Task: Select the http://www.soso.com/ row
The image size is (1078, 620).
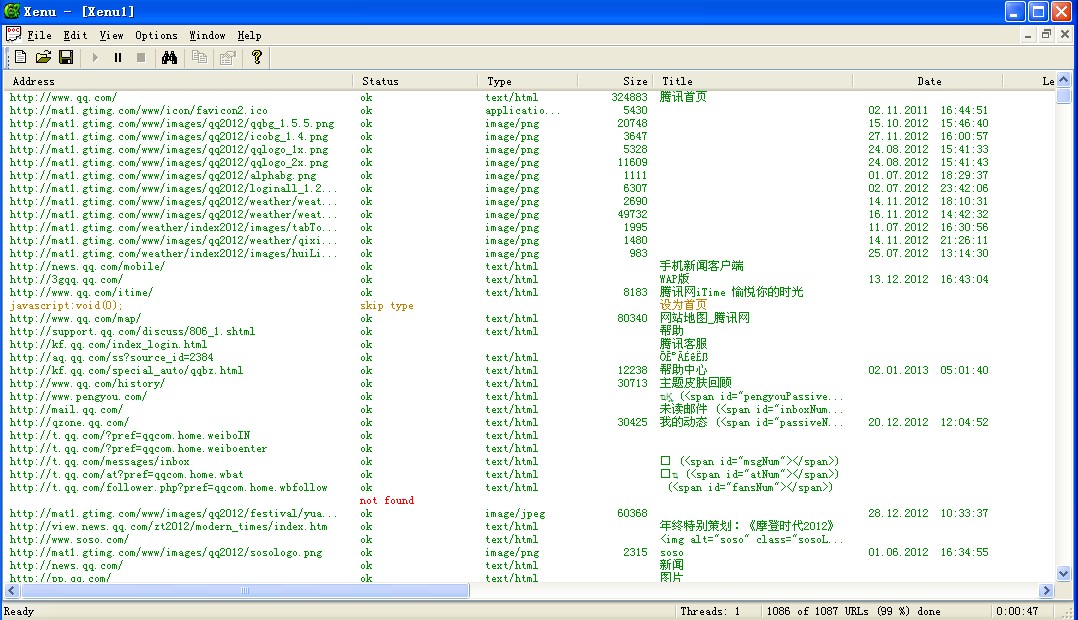Action: 69,540
